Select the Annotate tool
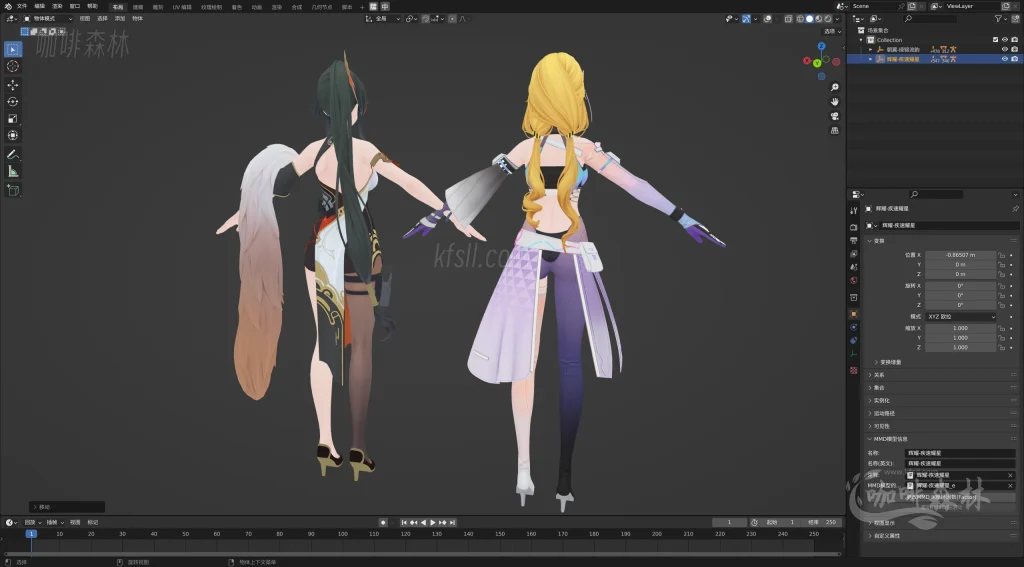Image resolution: width=1024 pixels, height=567 pixels. 12,154
